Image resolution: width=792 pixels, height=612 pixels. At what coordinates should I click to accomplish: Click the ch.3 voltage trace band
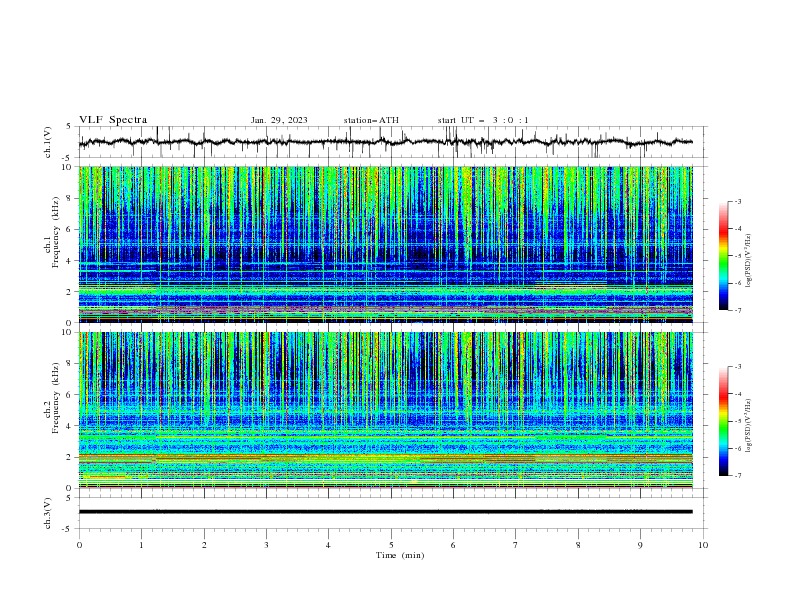coord(385,512)
